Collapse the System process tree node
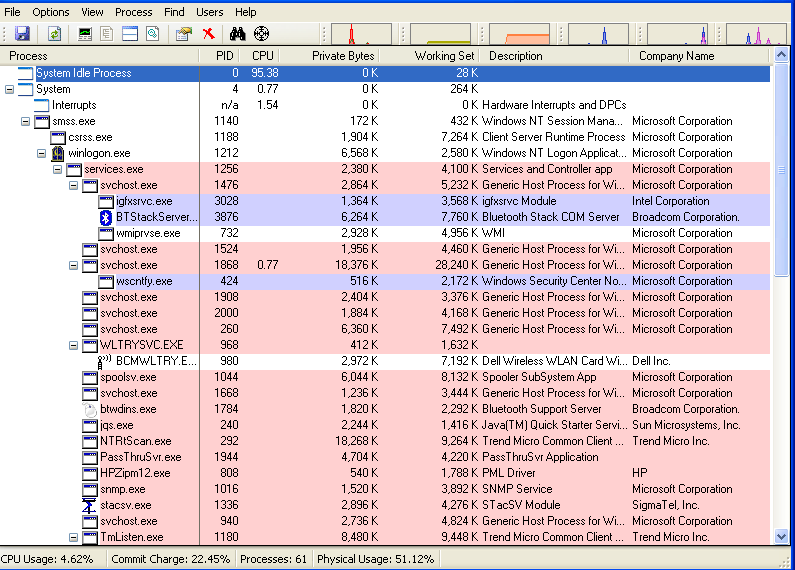This screenshot has width=795, height=570. [9, 89]
